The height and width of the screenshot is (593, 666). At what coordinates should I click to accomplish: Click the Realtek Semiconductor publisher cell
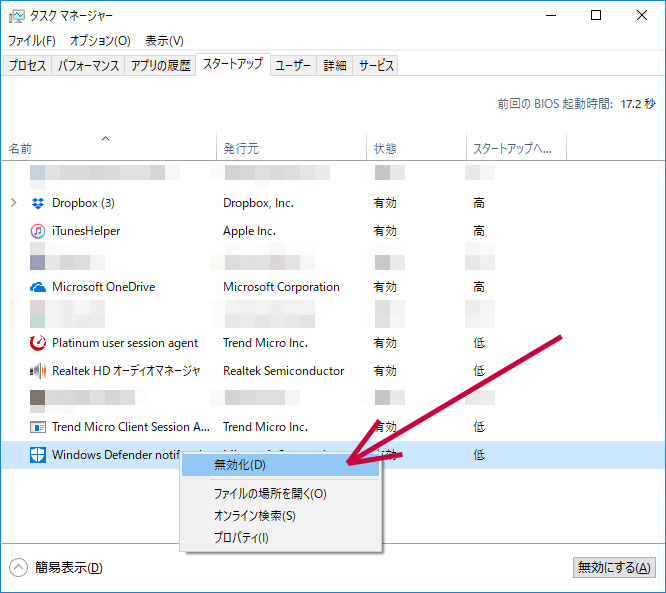284,371
